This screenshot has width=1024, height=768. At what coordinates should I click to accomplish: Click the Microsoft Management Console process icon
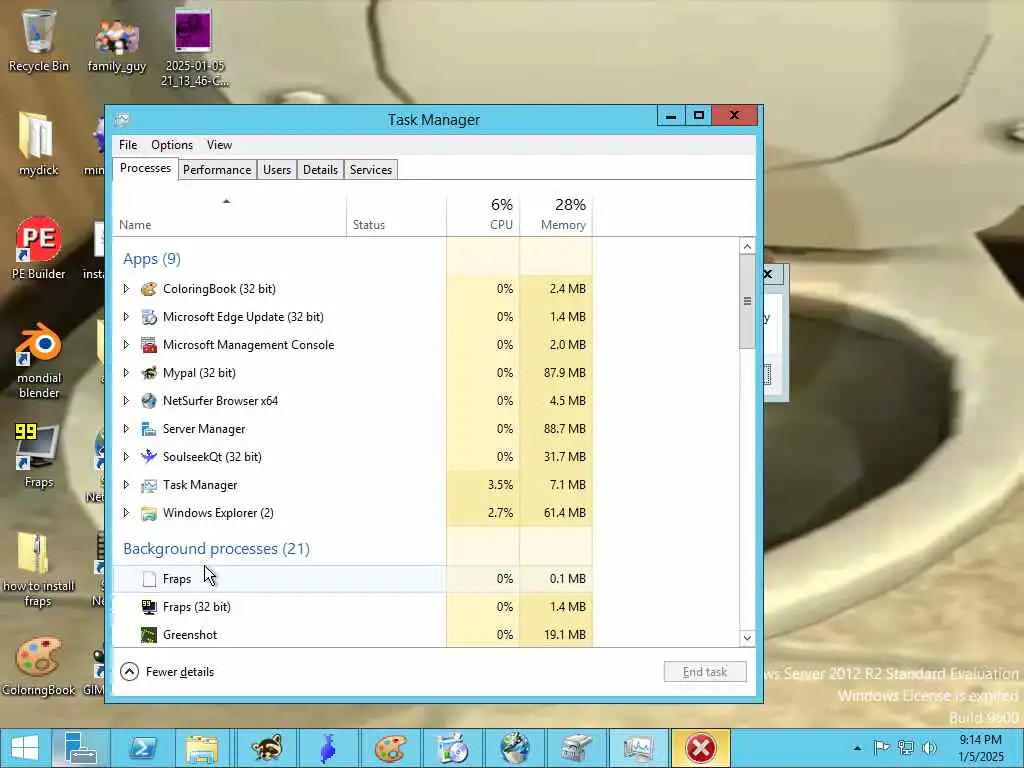[x=149, y=345]
